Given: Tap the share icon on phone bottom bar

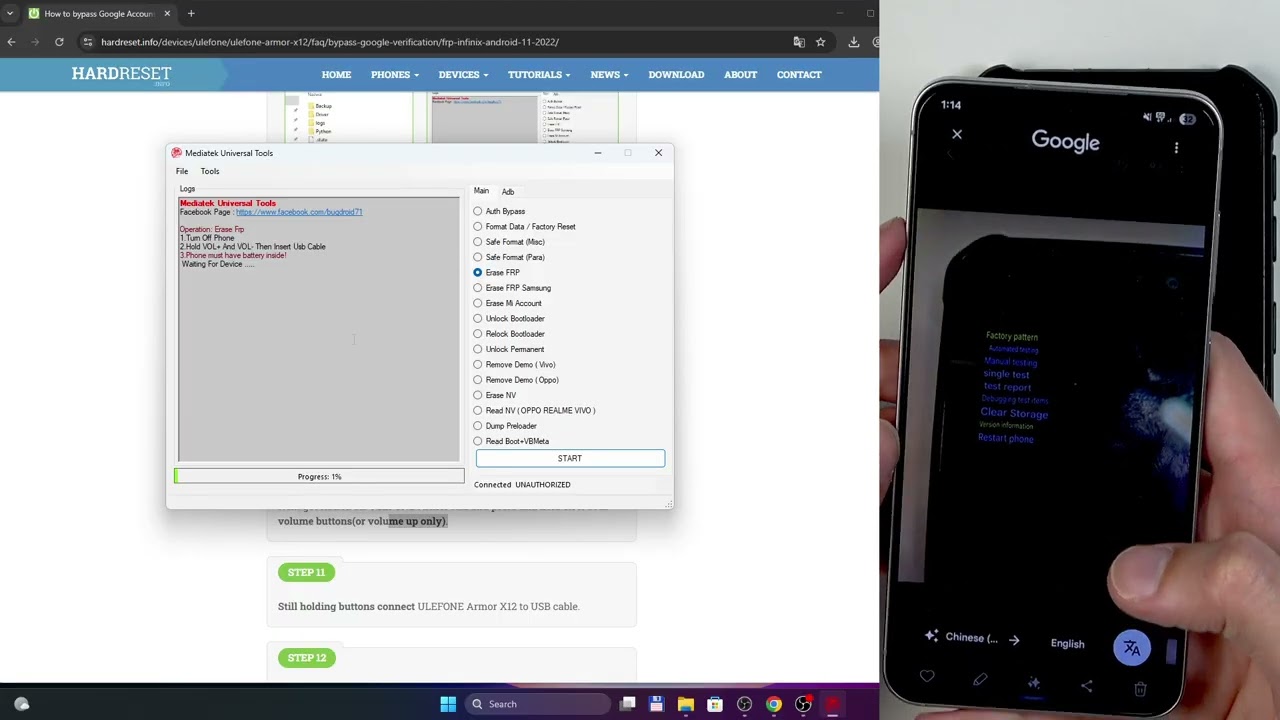Looking at the screenshot, I should coord(1087,686).
